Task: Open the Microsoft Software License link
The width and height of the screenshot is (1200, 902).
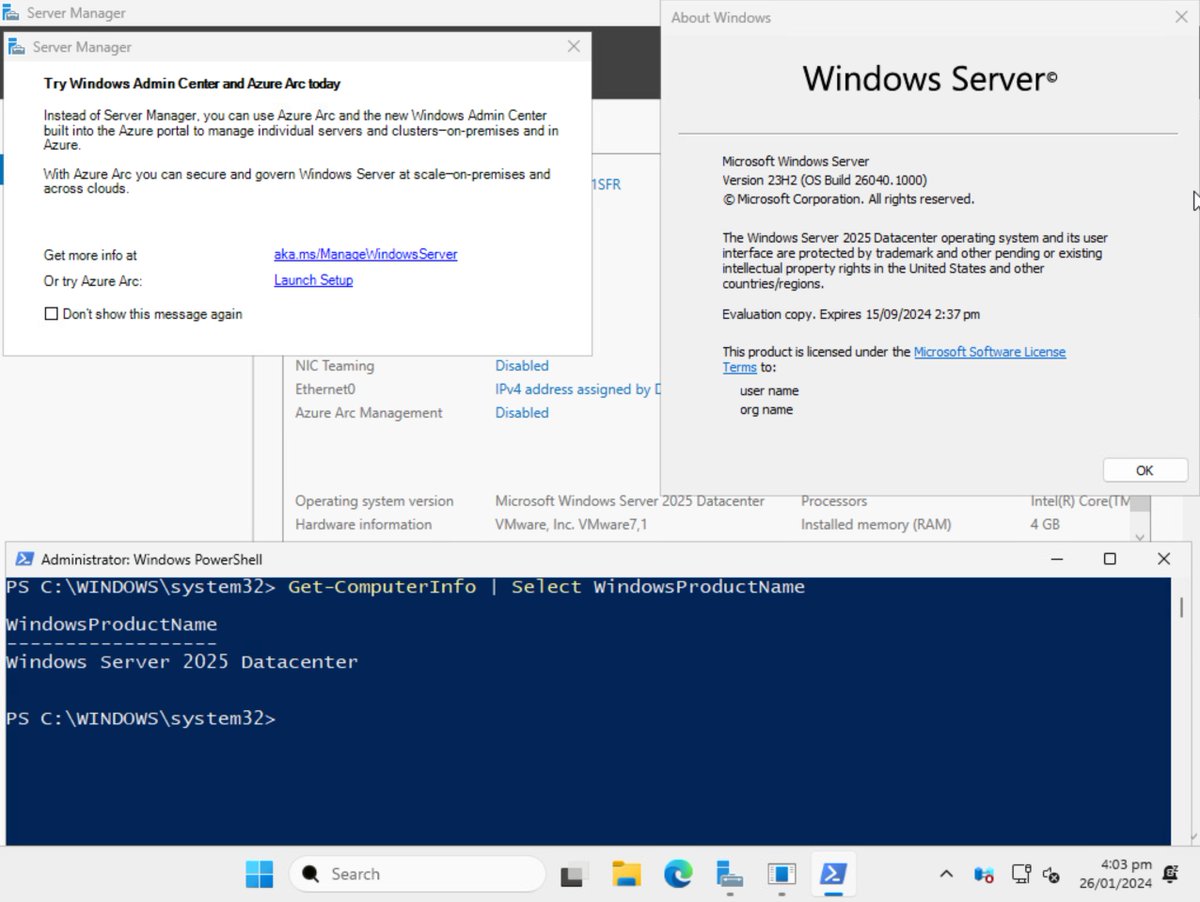Action: [x=990, y=352]
